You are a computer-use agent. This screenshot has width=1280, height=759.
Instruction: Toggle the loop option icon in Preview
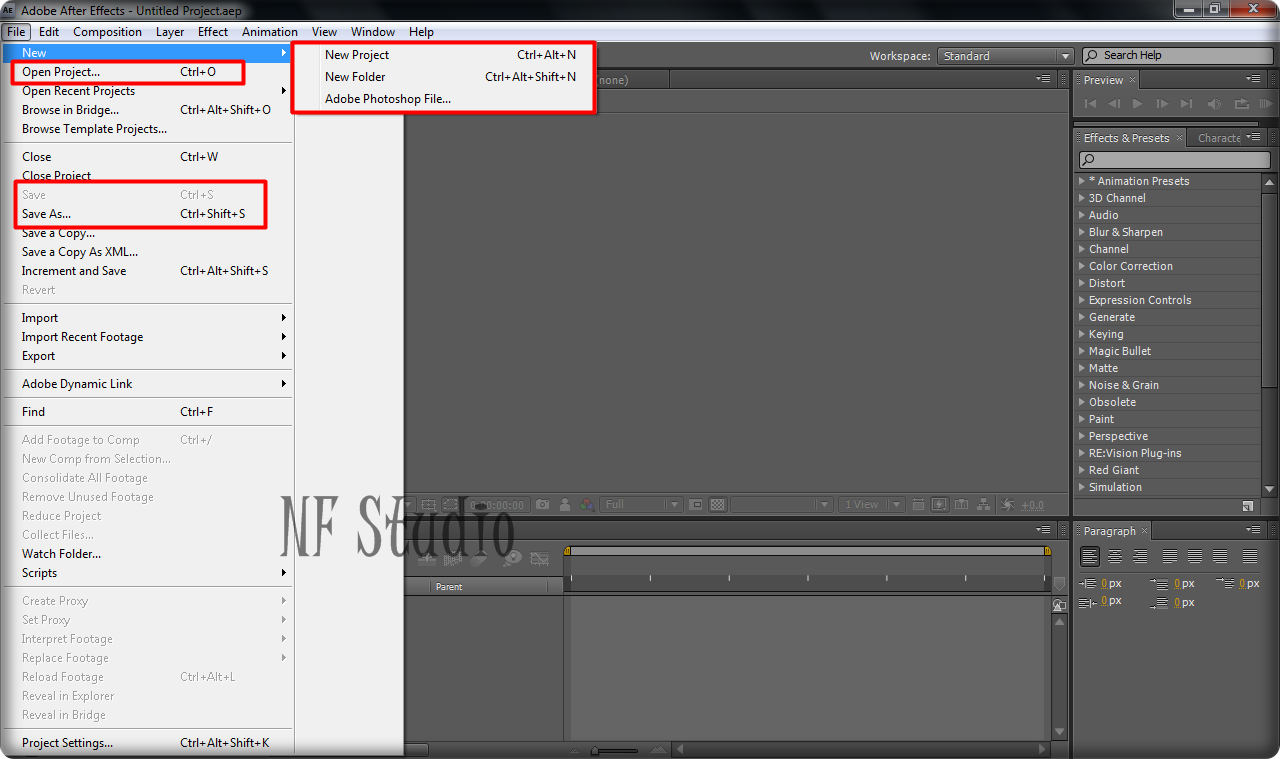click(x=1242, y=104)
